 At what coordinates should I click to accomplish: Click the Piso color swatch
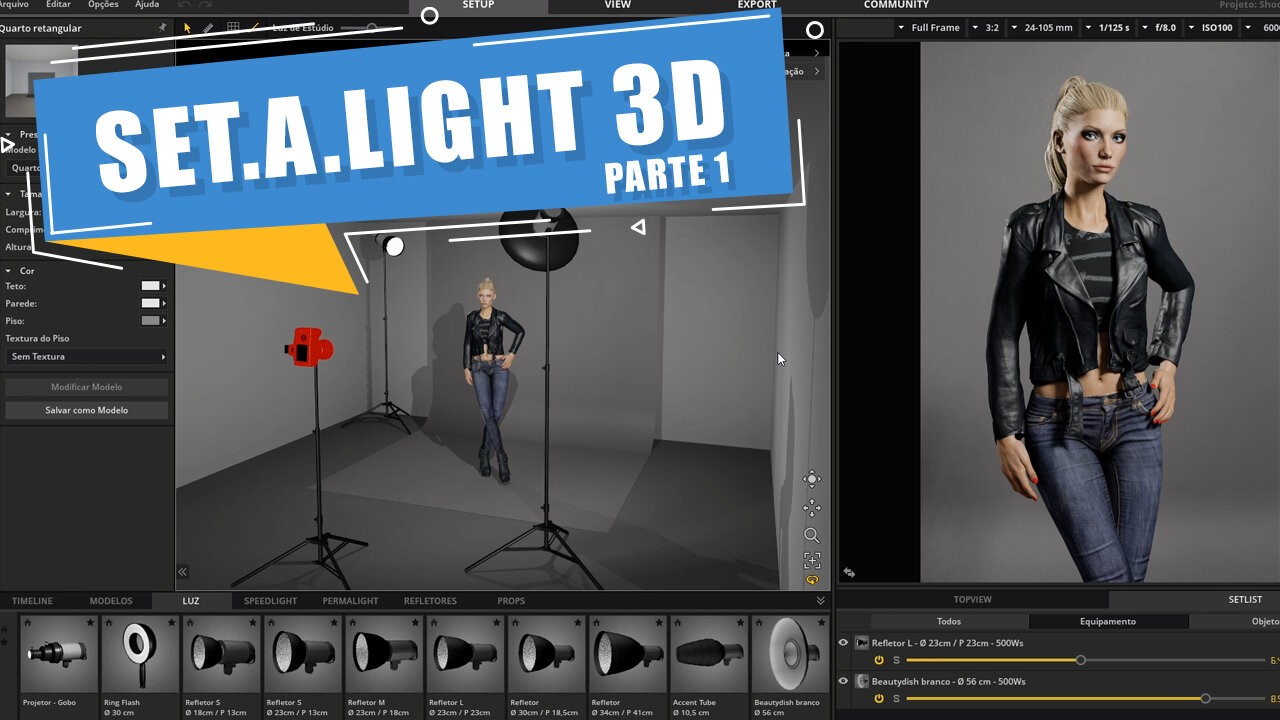click(150, 321)
